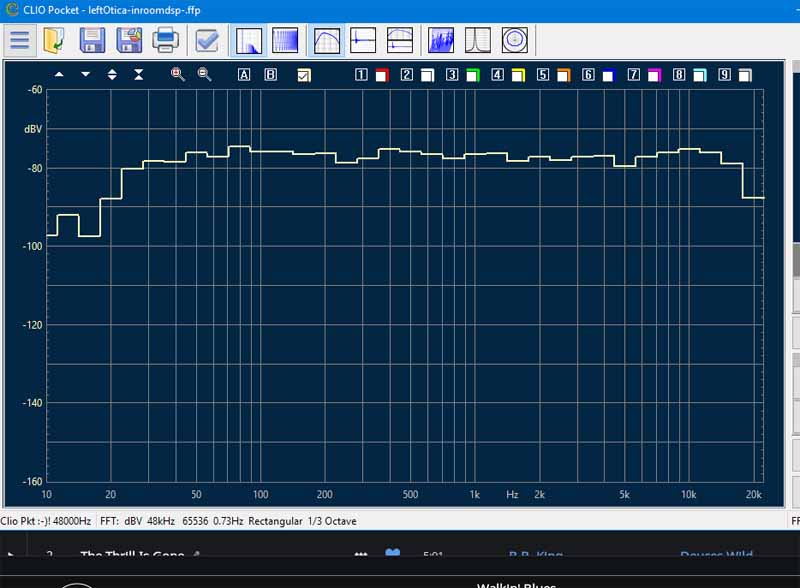
Task: Open the waterfall spectrum icon
Action: 441,40
